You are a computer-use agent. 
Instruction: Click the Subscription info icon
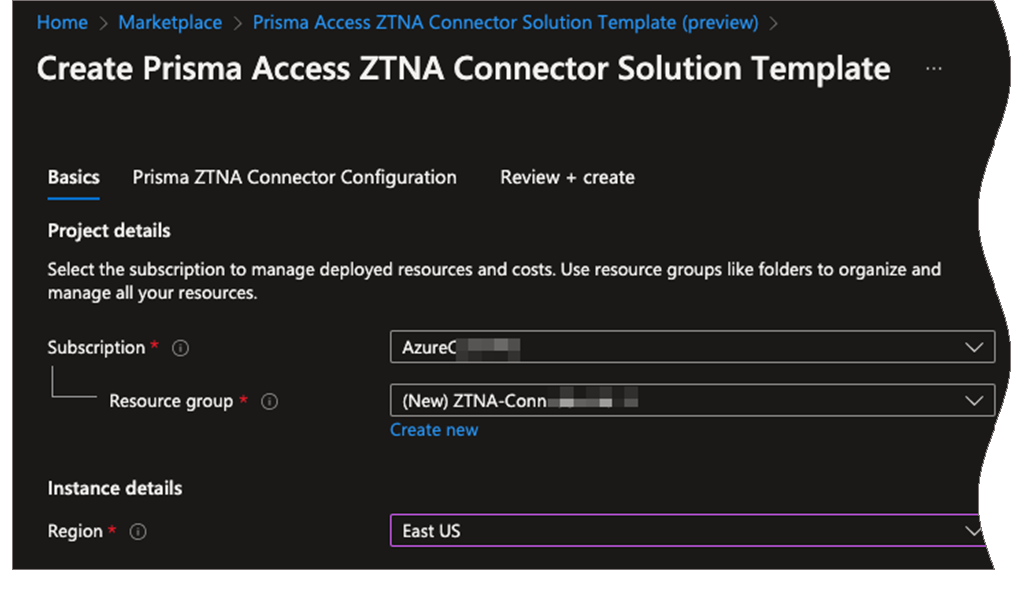tap(180, 349)
